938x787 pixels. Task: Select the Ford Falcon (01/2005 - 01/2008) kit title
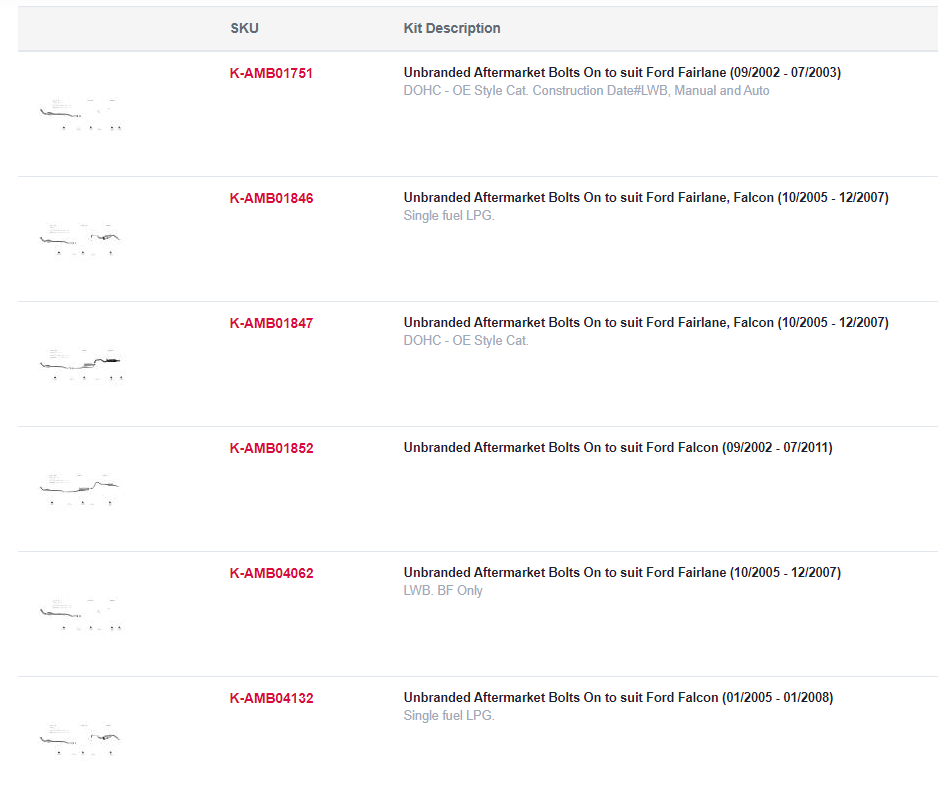pyautogui.click(x=619, y=697)
